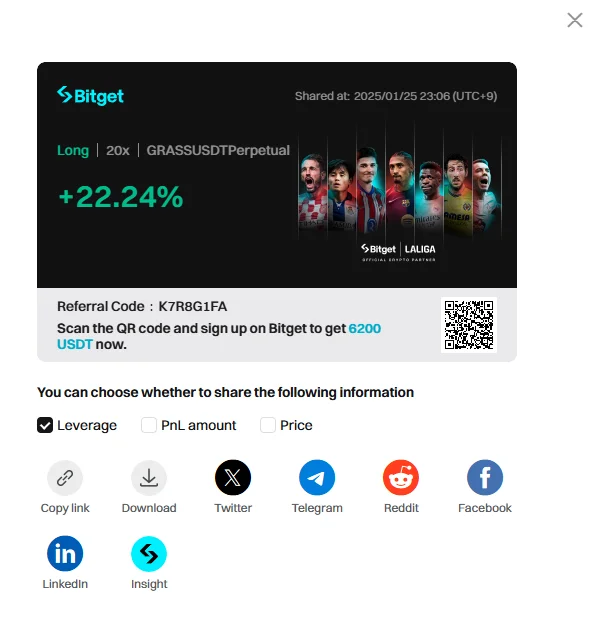The height and width of the screenshot is (635, 591).
Task: Click the Bitget logo on card
Action: (90, 96)
